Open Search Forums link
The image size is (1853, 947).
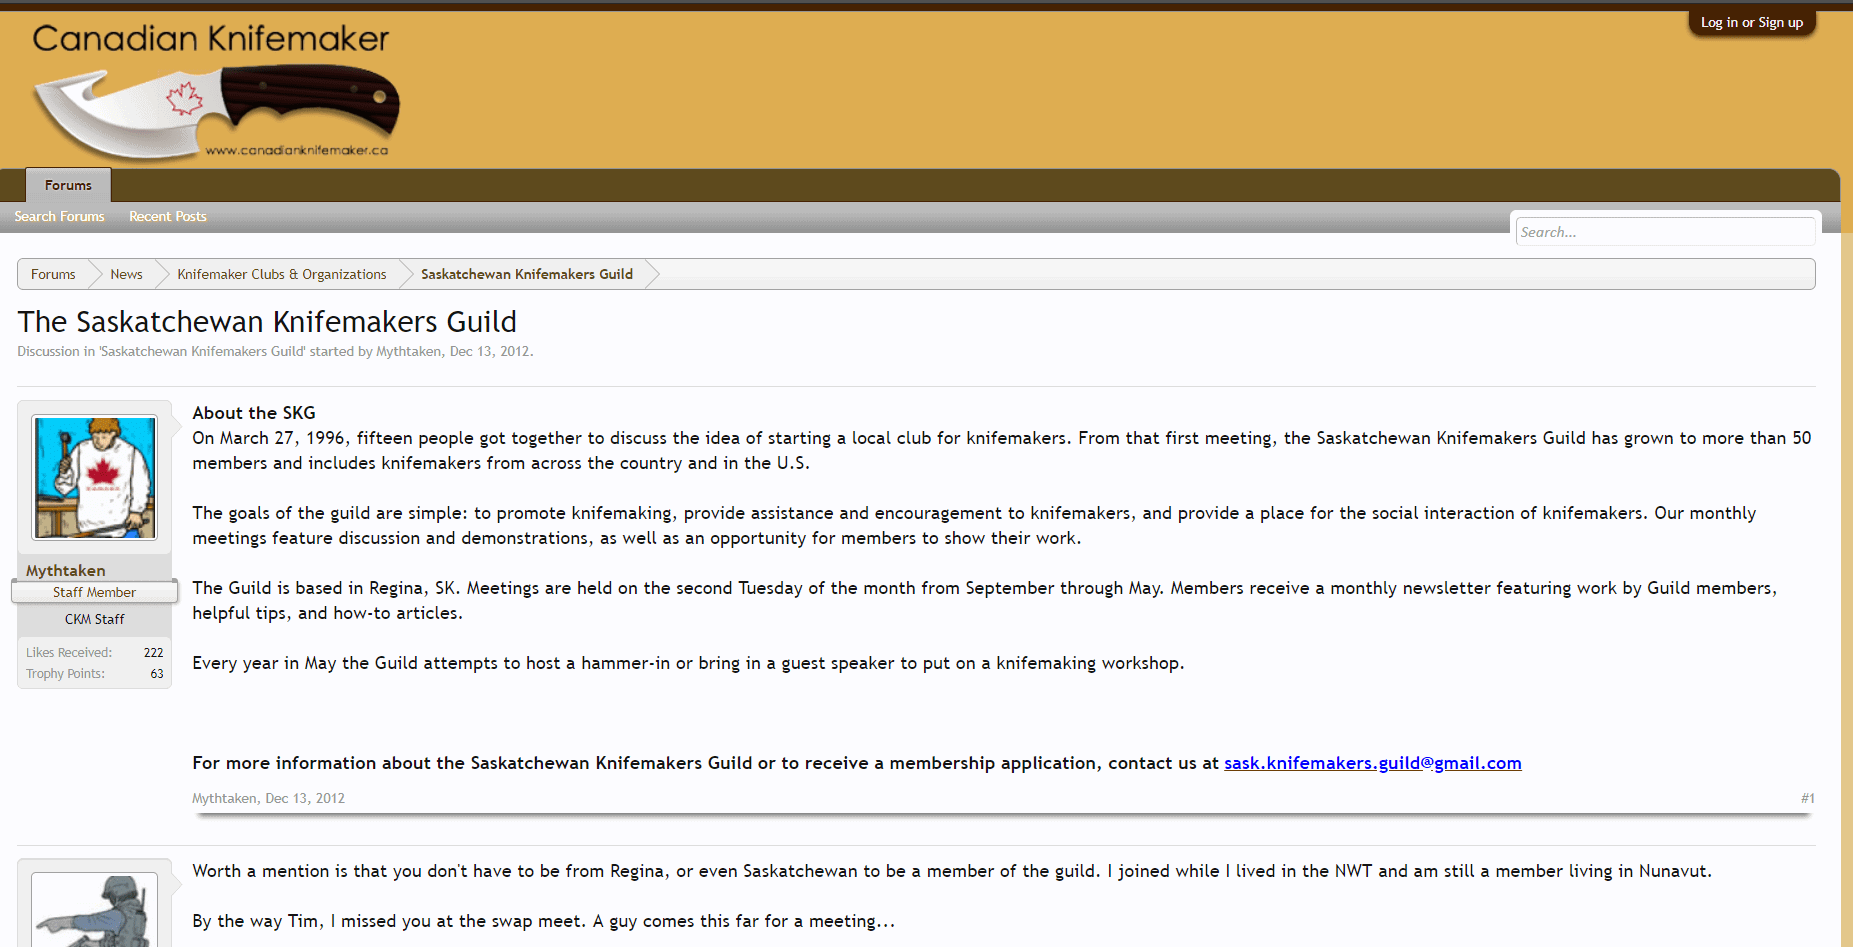point(59,216)
